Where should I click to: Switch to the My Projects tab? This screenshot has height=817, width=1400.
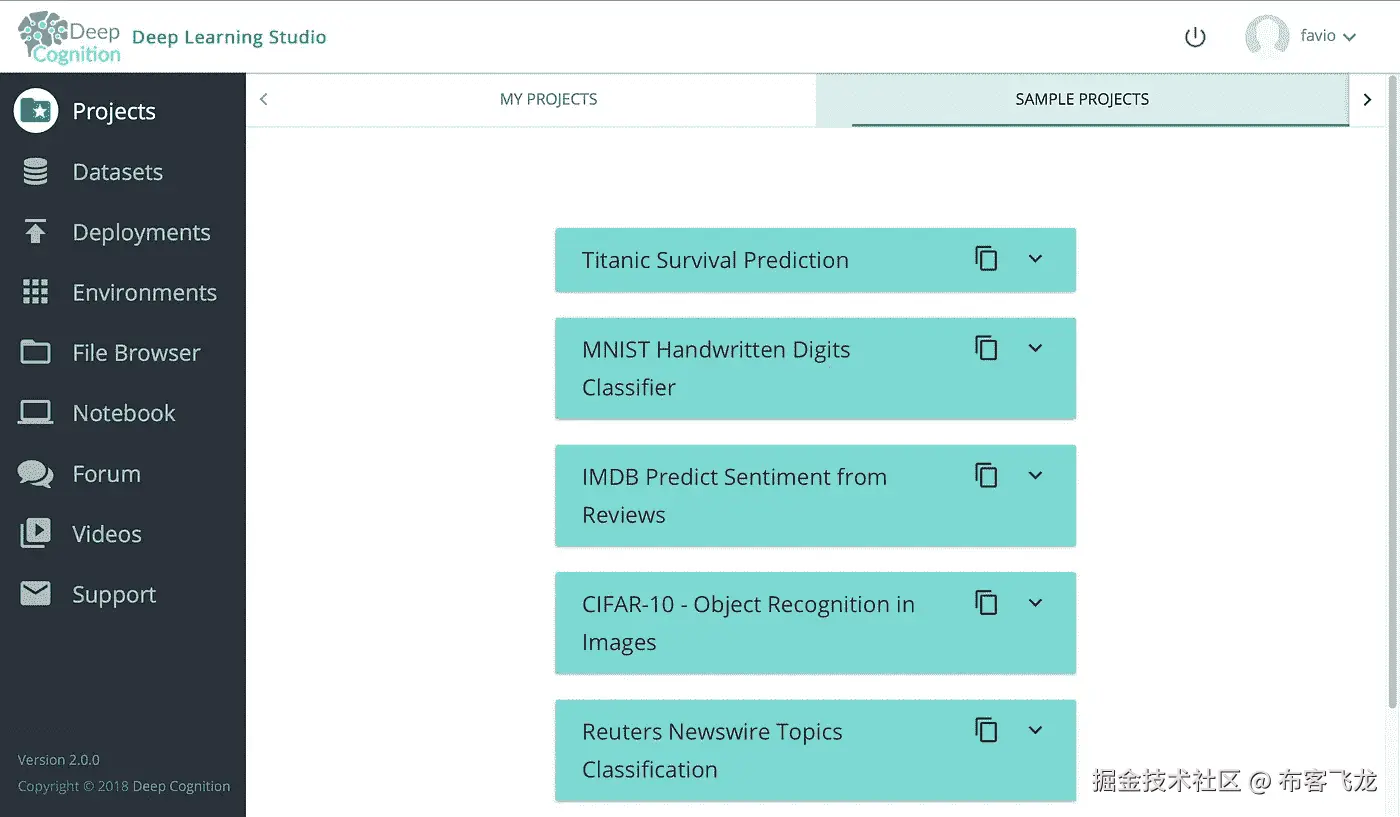pos(548,99)
